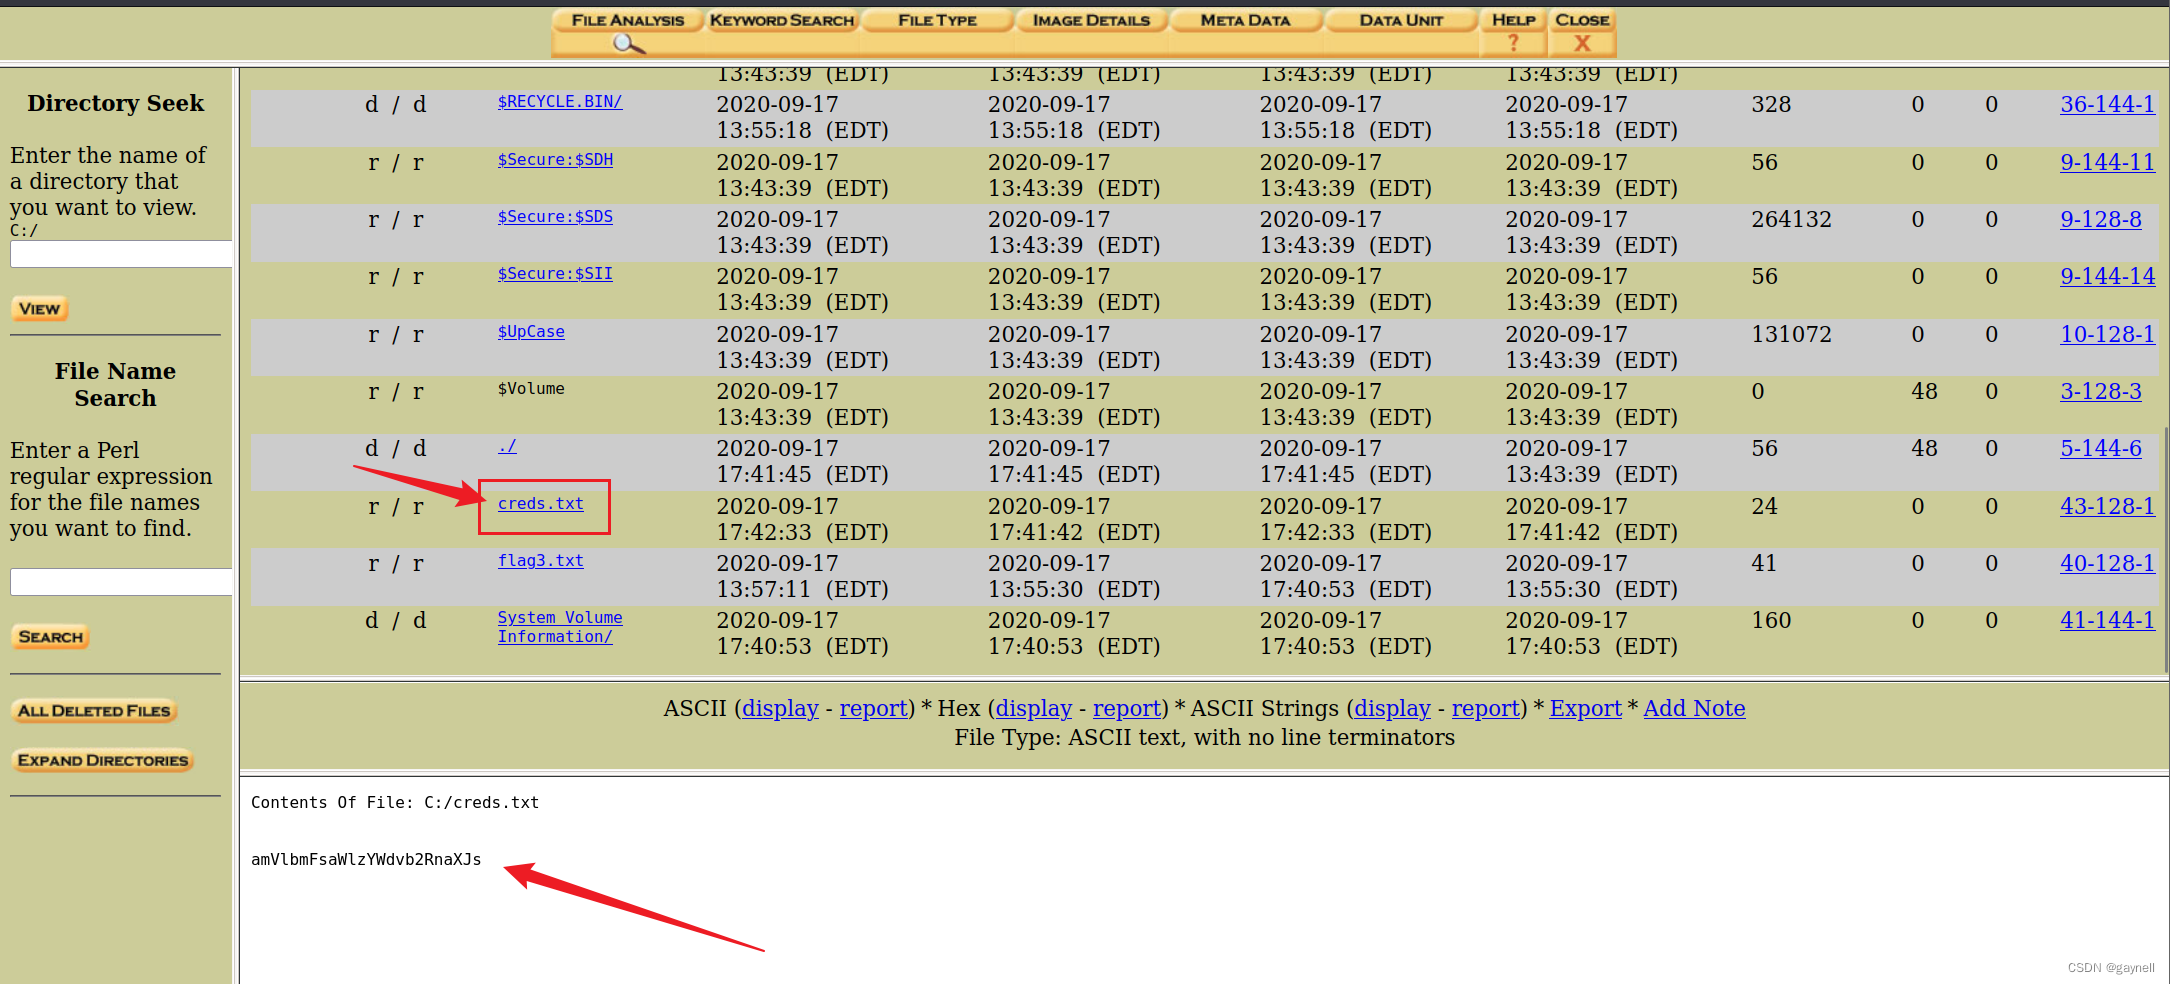Open System Volume Information directory

click(x=560, y=627)
